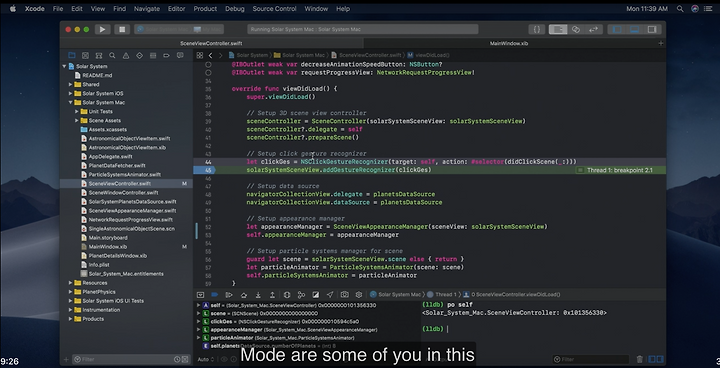The height and width of the screenshot is (368, 720).
Task: Open the Code Snippets library button with braces
Action: tap(536, 29)
